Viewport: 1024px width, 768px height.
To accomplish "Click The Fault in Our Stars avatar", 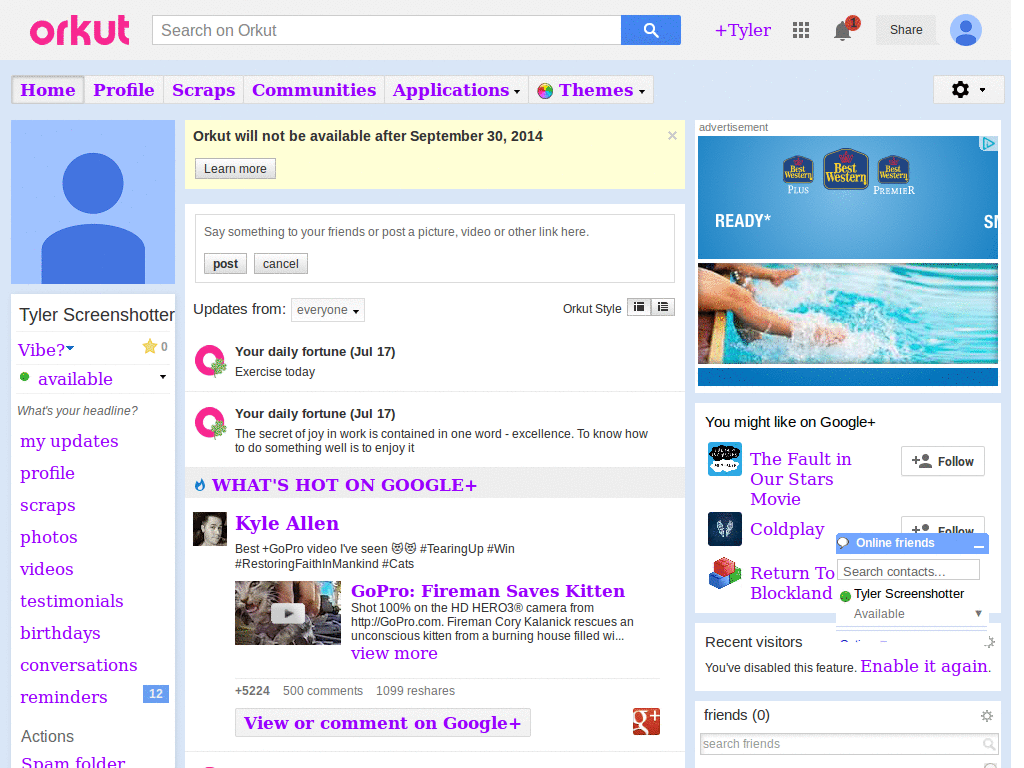I will coord(725,459).
